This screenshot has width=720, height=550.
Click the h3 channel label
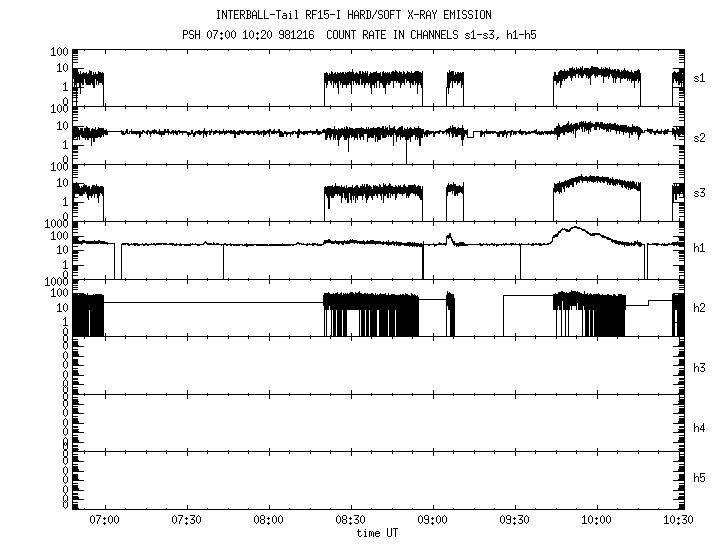click(700, 367)
